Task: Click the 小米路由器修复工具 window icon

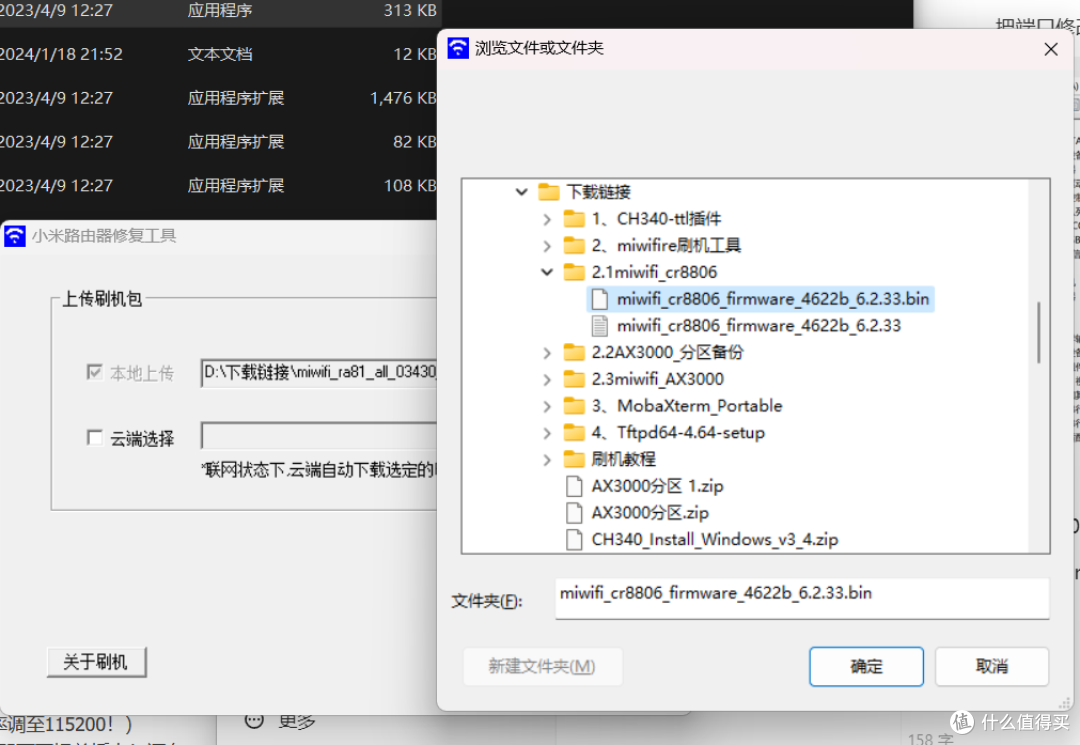Action: pyautogui.click(x=14, y=236)
